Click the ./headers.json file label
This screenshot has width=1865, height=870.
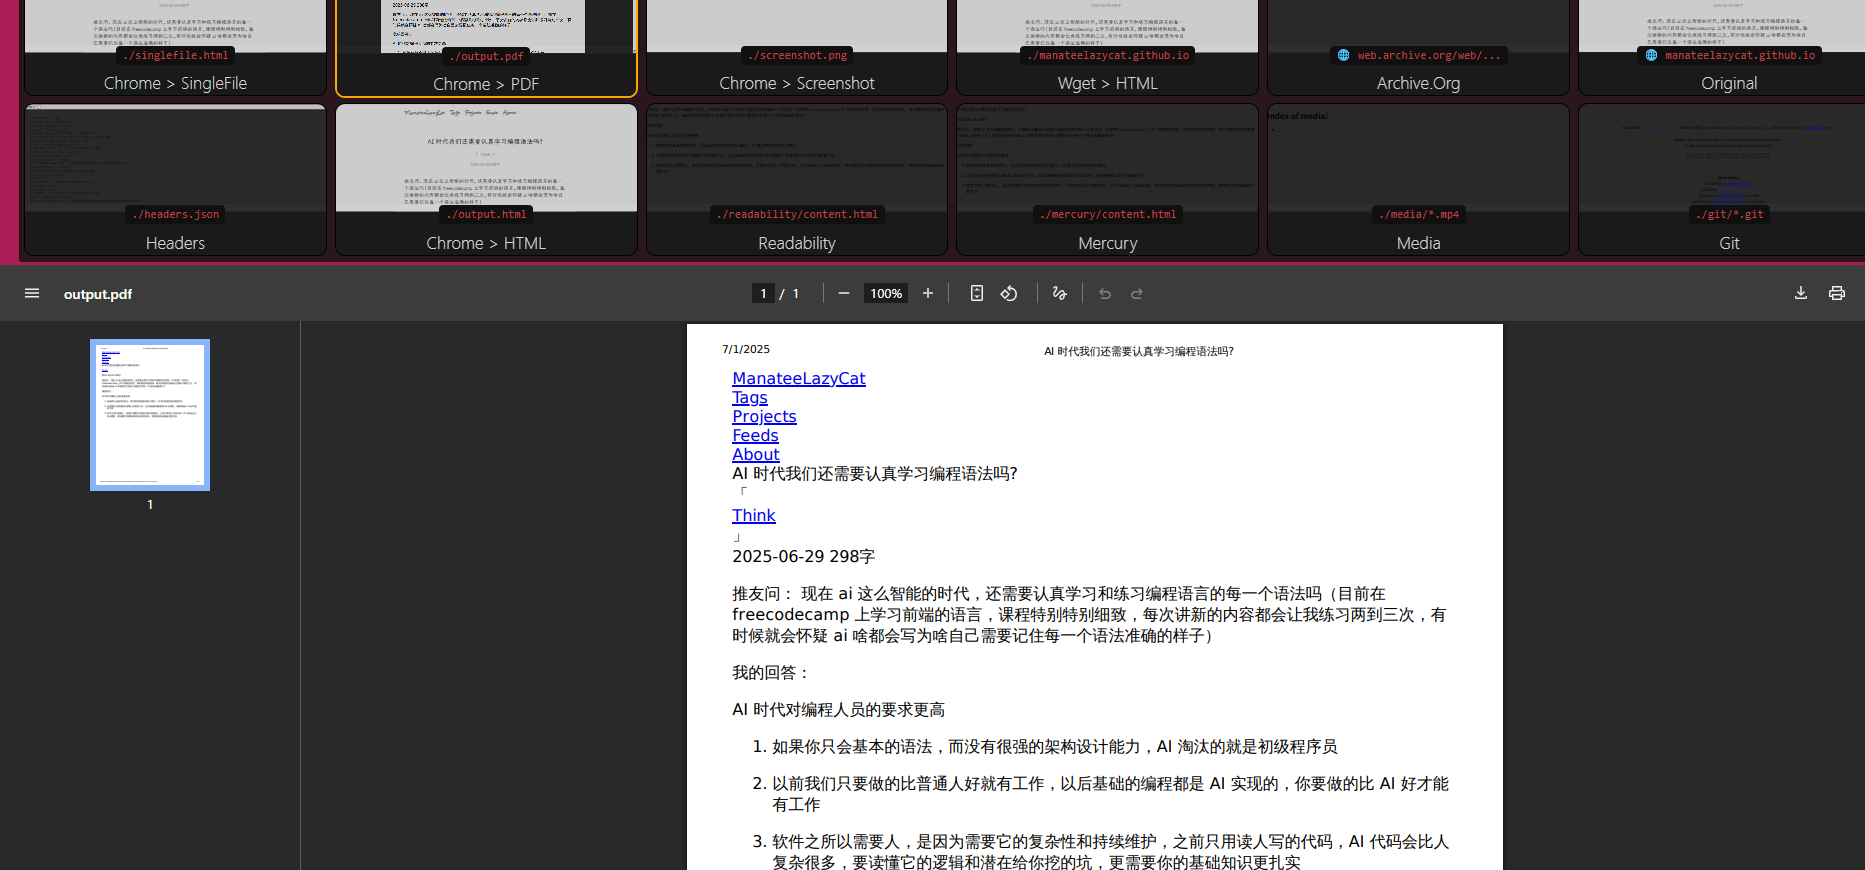click(x=176, y=214)
